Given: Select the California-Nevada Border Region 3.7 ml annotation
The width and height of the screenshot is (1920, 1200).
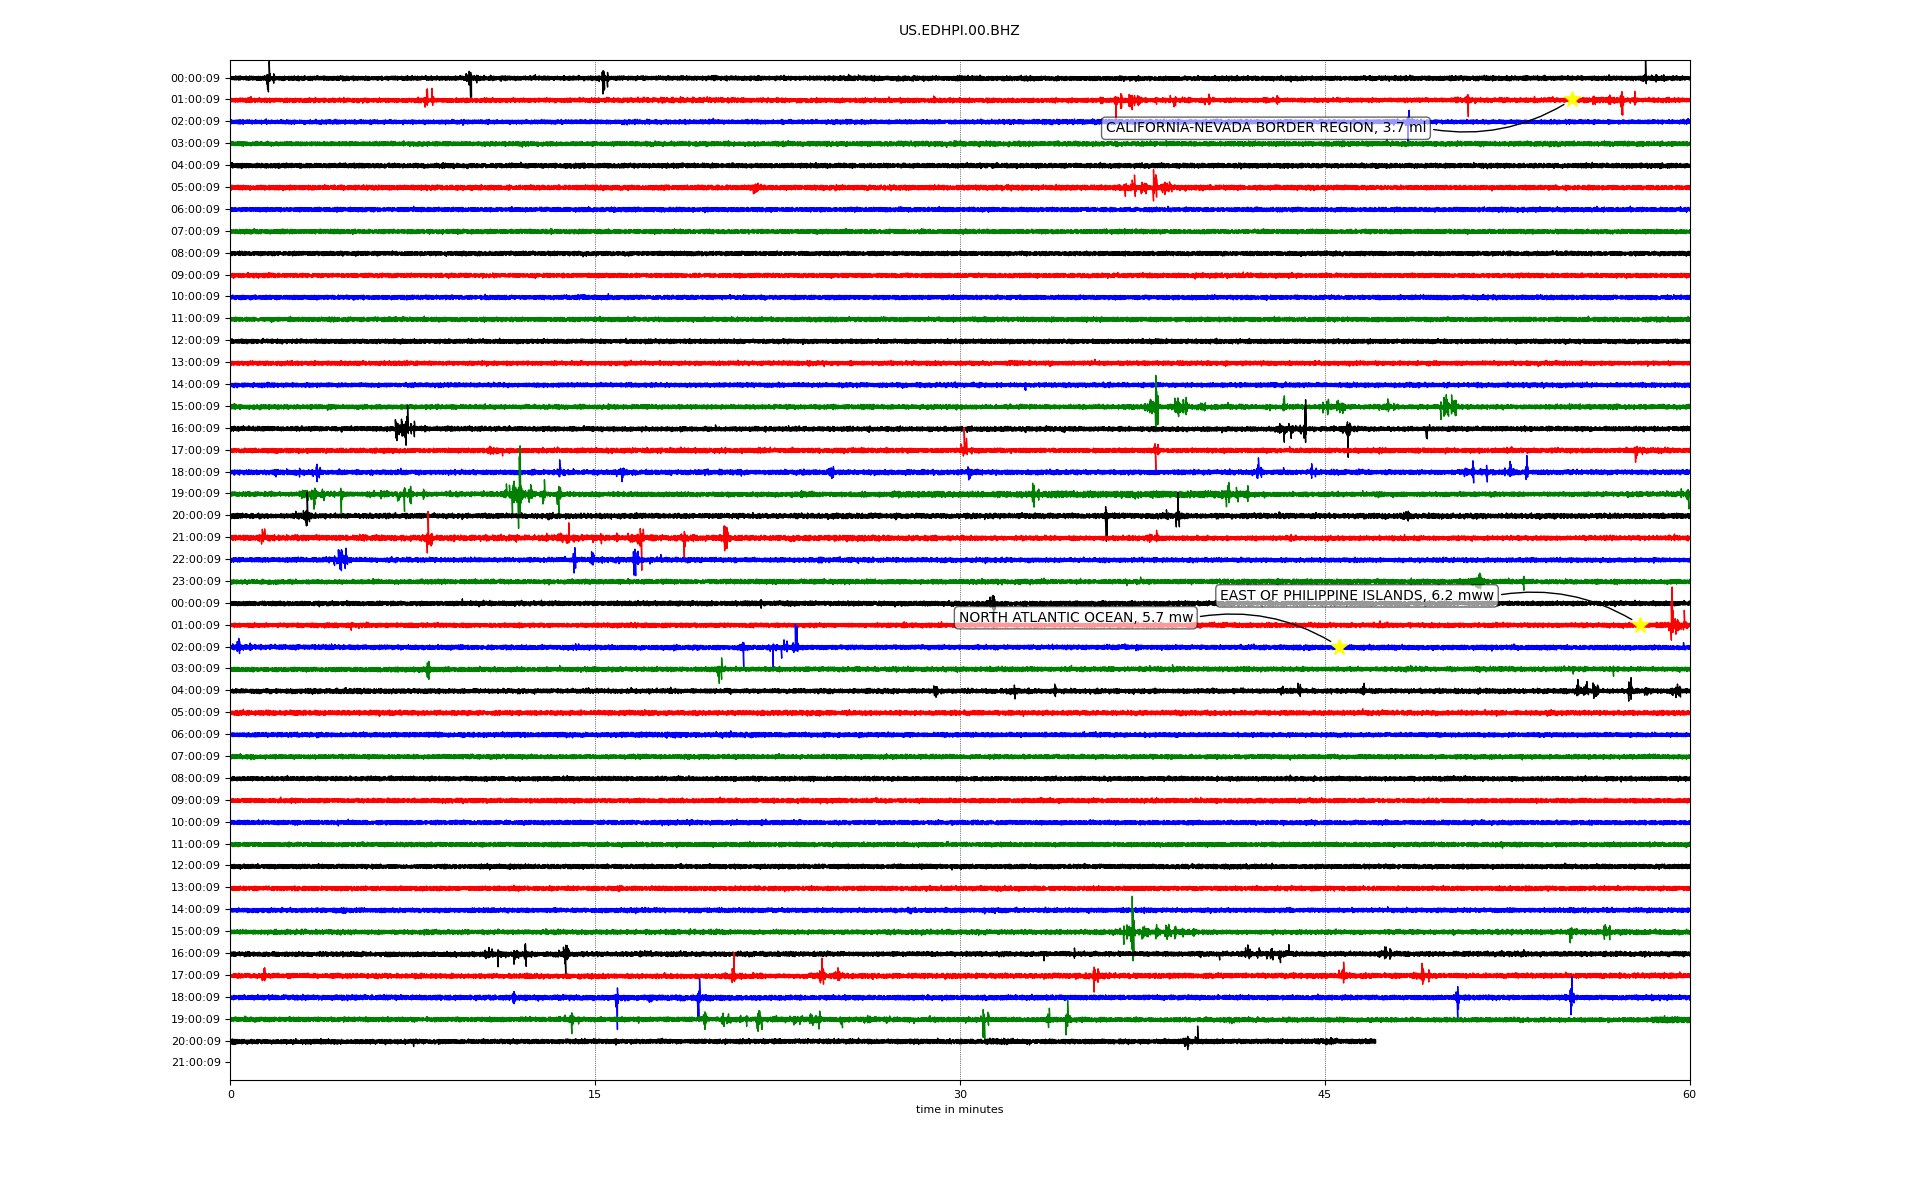Looking at the screenshot, I should pyautogui.click(x=1266, y=128).
